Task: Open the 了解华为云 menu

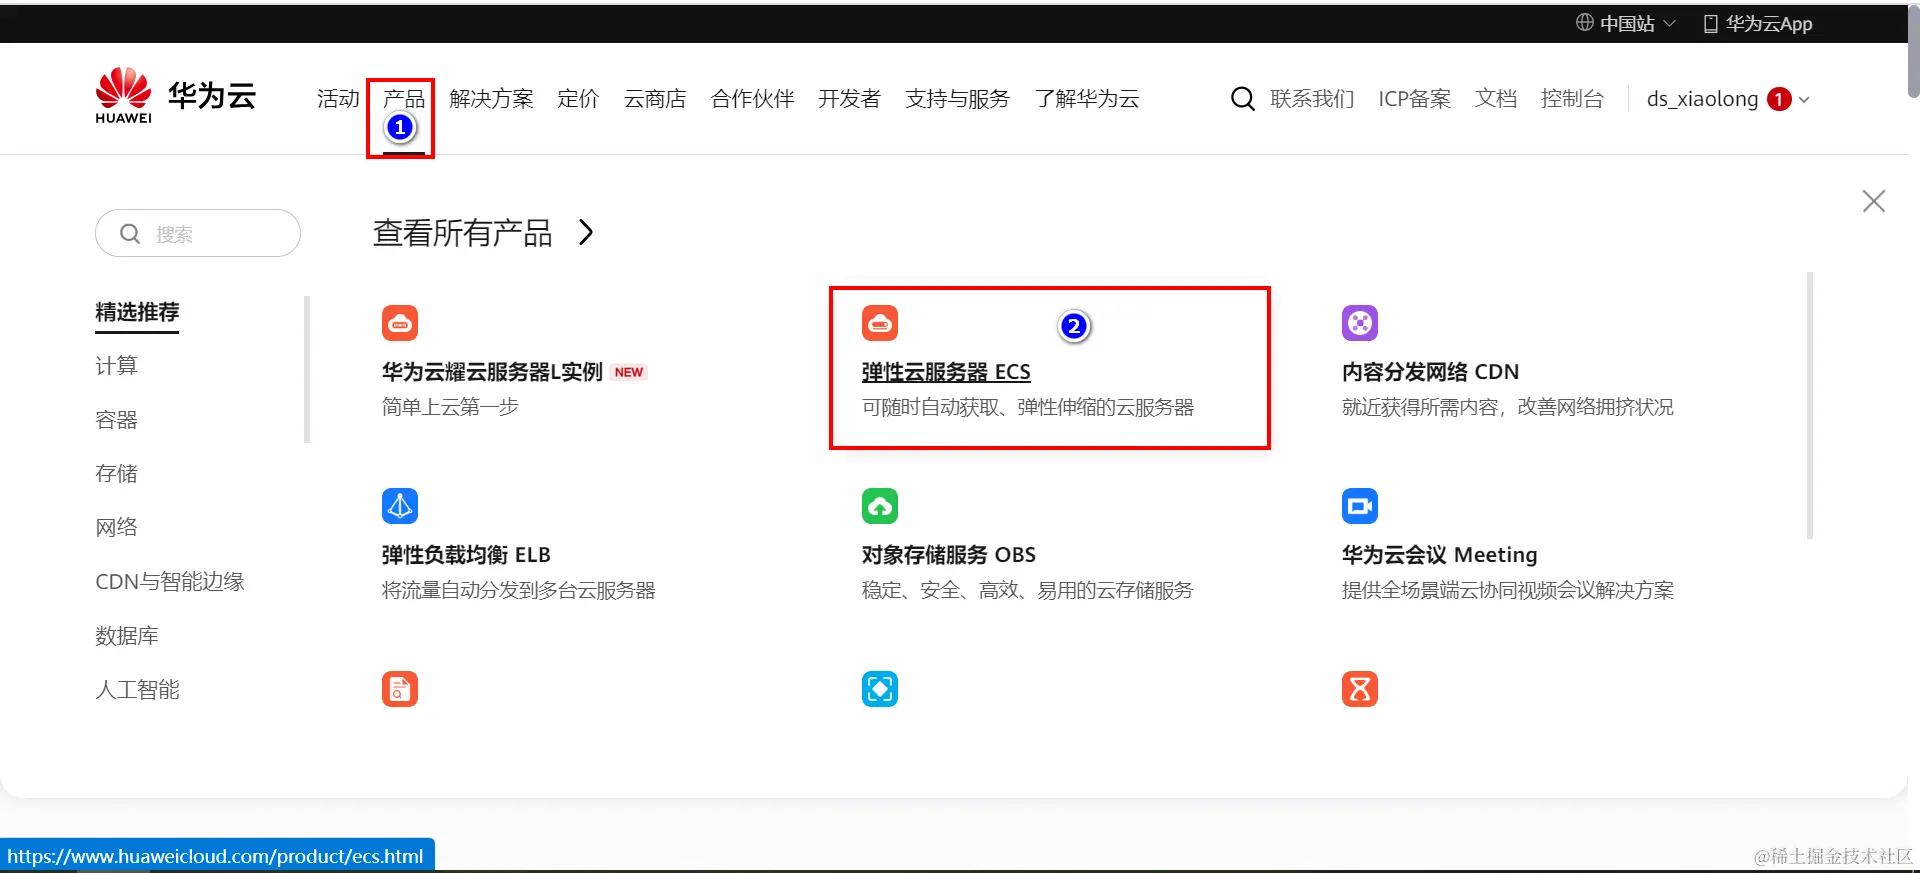Action: tap(1086, 99)
